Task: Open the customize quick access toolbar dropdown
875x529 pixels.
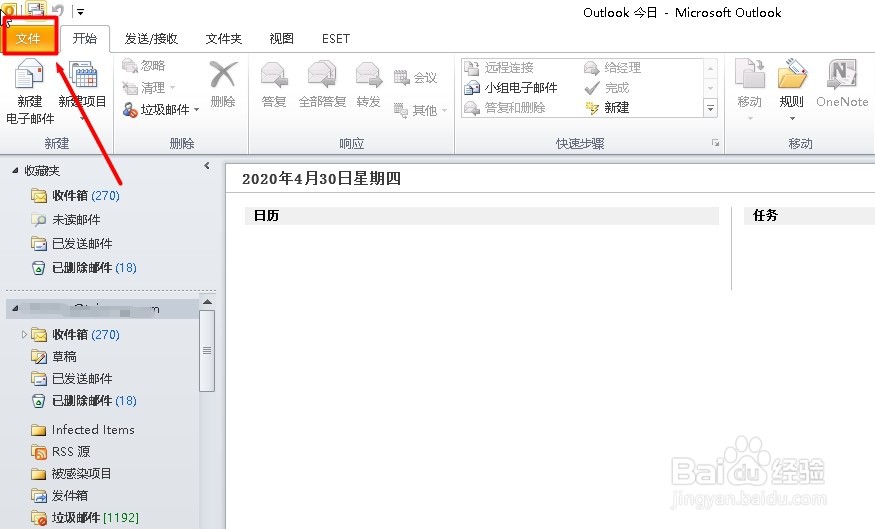Action: point(80,11)
